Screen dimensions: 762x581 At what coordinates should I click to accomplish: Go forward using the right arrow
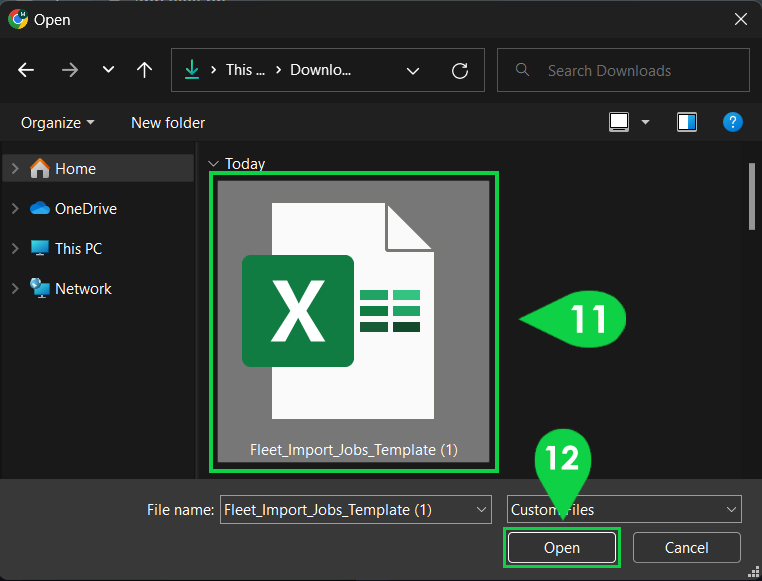(x=70, y=70)
